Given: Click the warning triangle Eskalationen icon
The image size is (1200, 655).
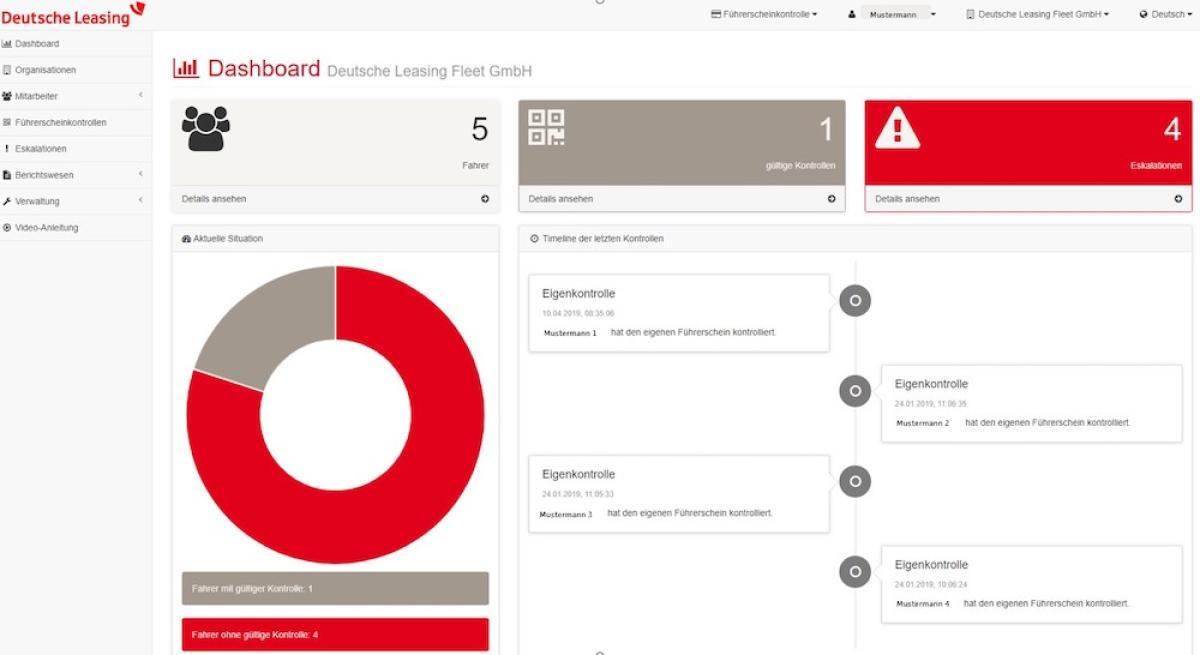Looking at the screenshot, I should [897, 129].
